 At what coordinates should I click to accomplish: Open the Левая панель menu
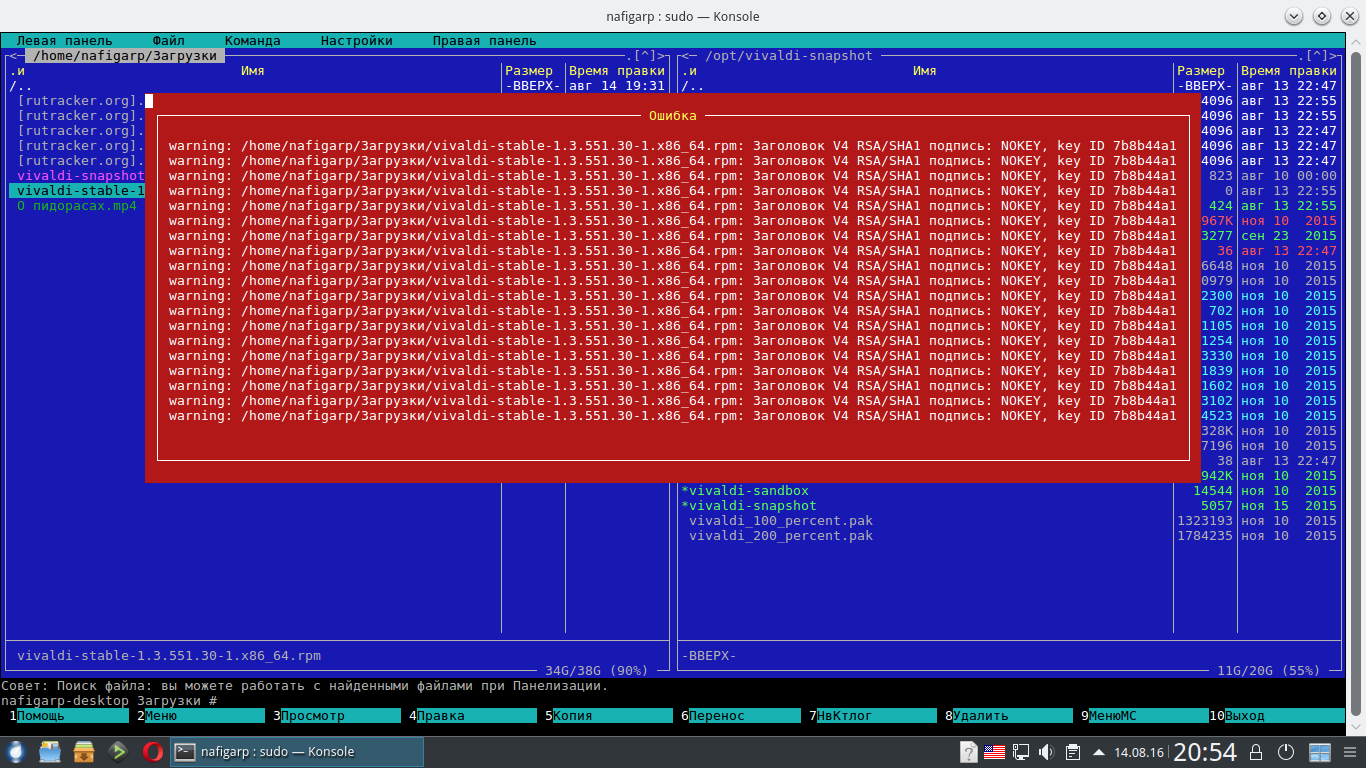pyautogui.click(x=65, y=41)
